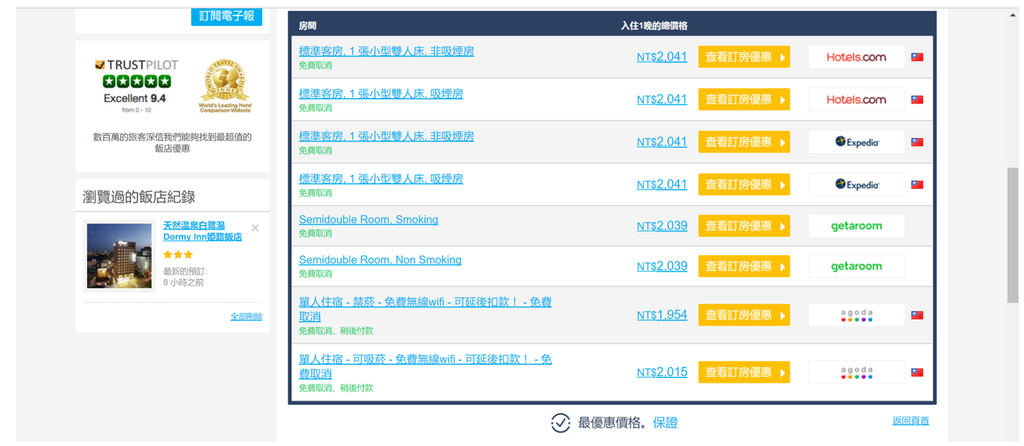The width and height of the screenshot is (1024, 446).
Task: Open the 標準客房 非吸煙房 room link from Expedia
Action: [x=387, y=136]
